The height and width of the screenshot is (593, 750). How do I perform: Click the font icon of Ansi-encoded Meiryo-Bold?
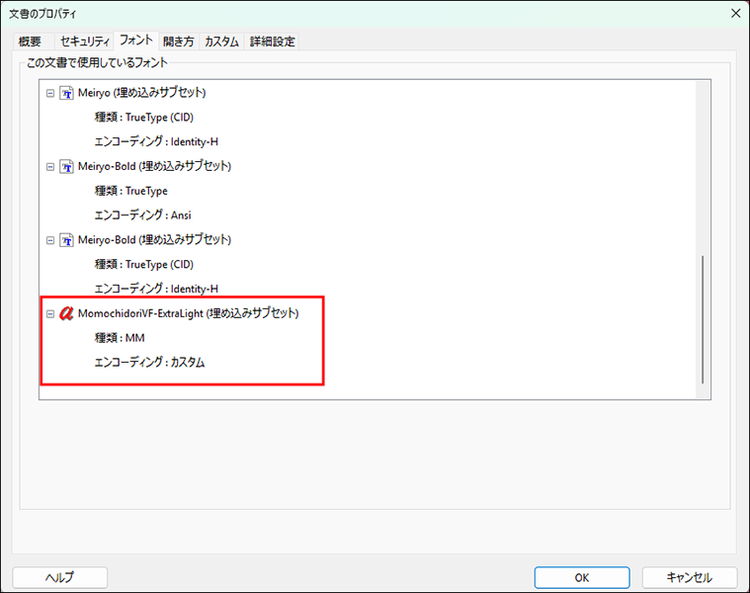click(x=66, y=167)
